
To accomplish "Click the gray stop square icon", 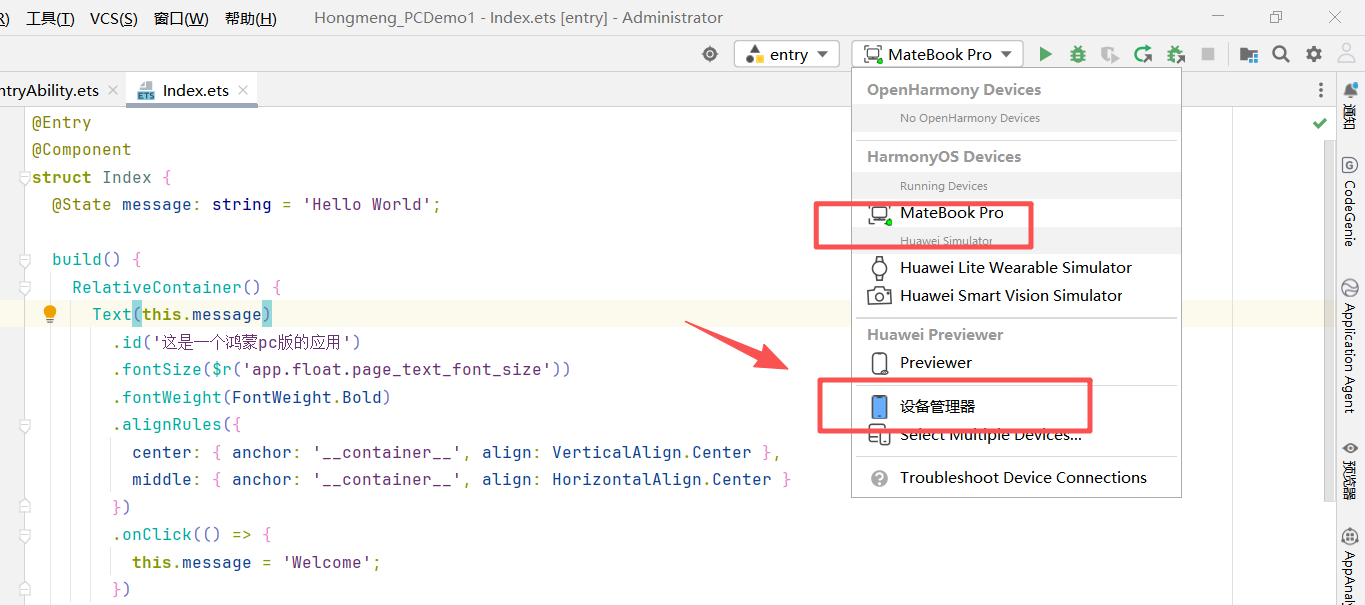I will tap(1208, 54).
